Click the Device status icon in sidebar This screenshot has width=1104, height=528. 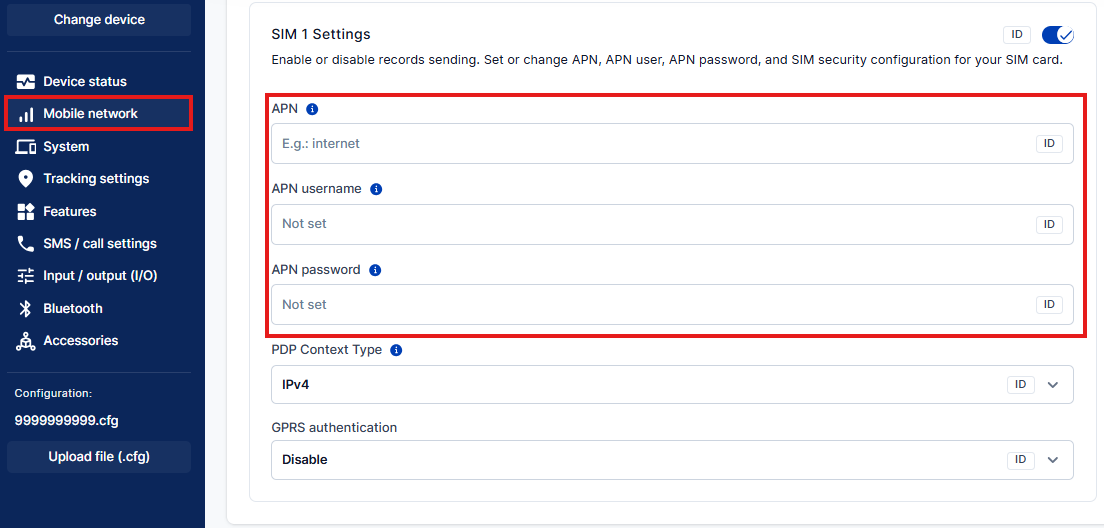[26, 82]
